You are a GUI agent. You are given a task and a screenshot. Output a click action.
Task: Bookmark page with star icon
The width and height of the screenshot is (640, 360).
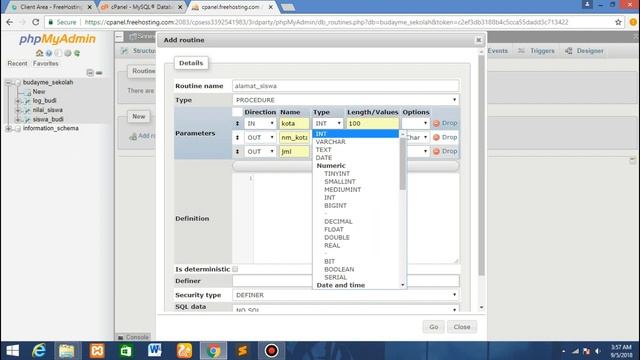tap(618, 22)
